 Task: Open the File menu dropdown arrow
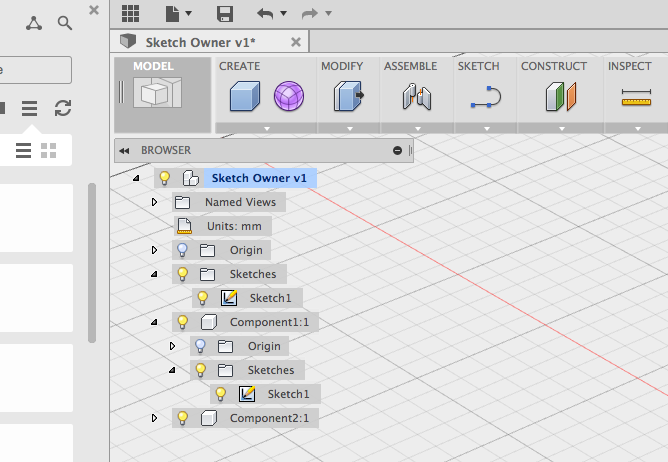[189, 13]
